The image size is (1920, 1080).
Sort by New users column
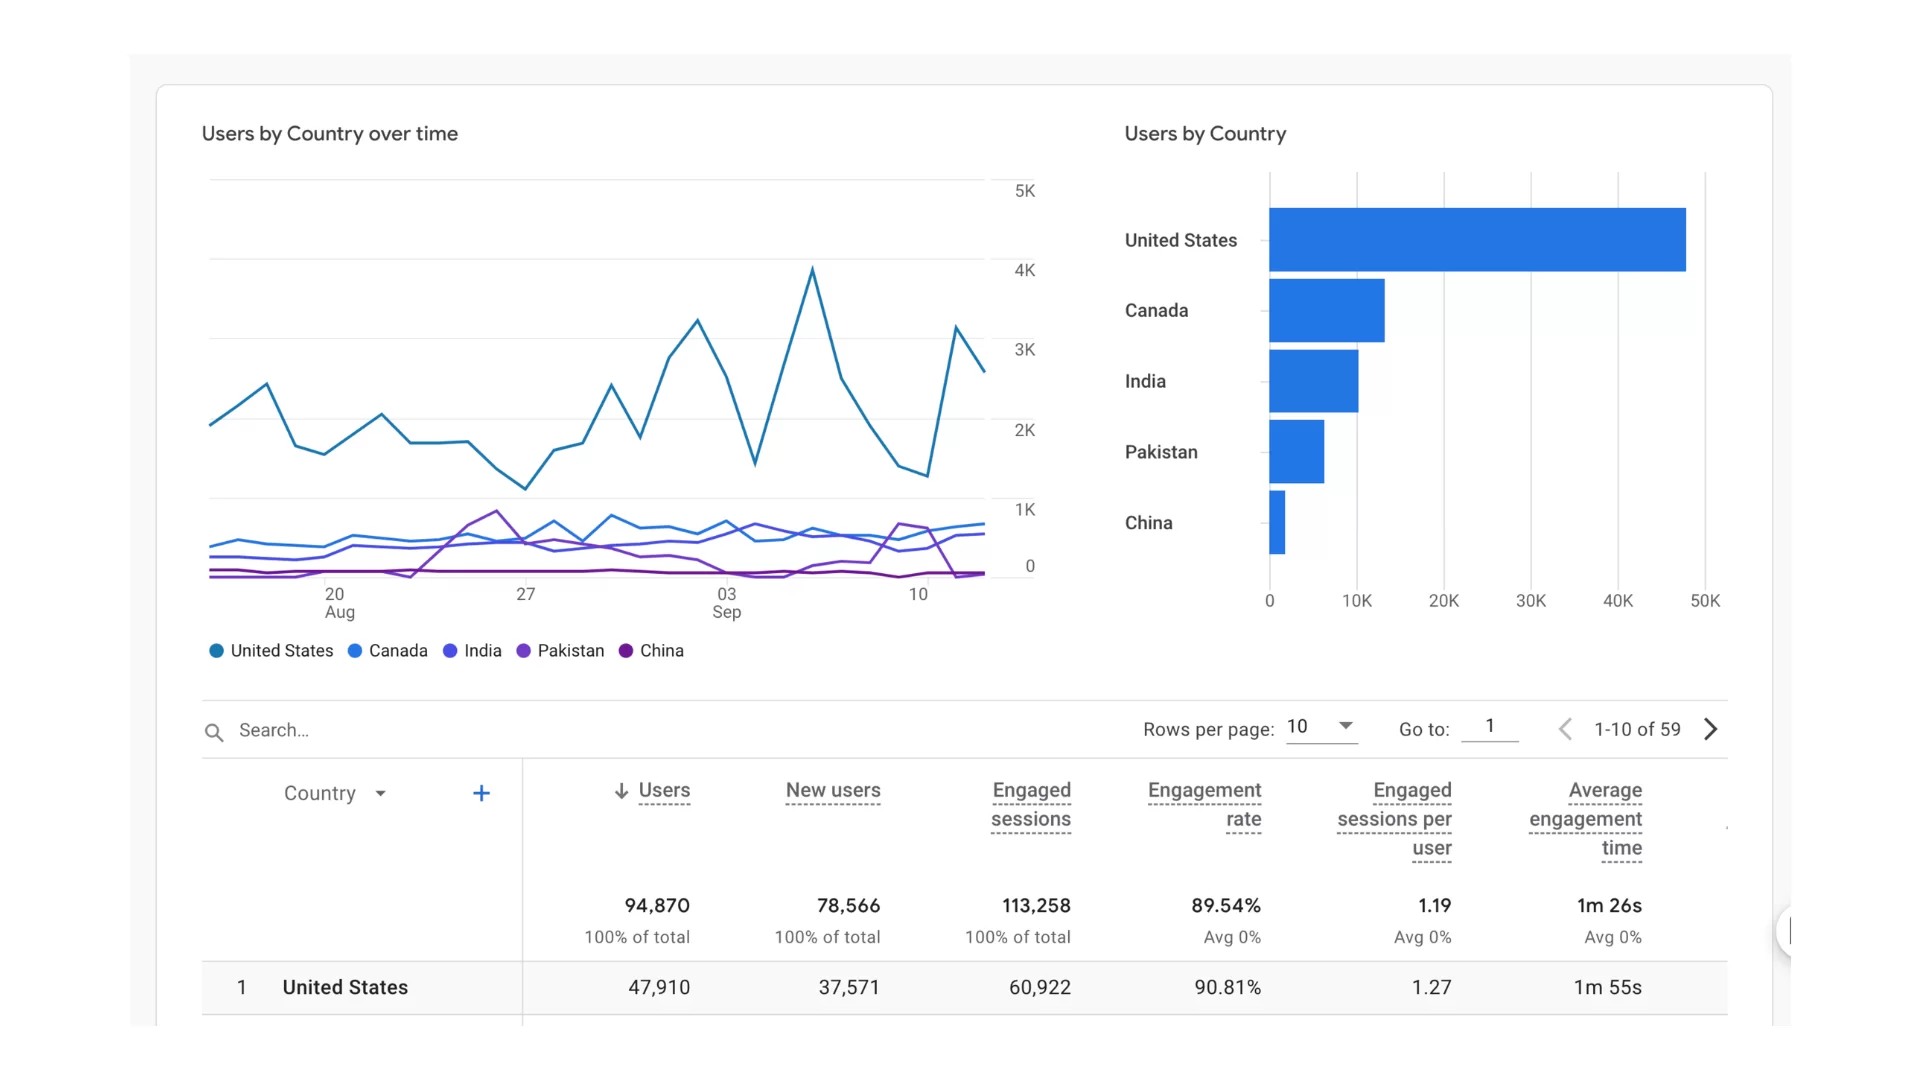tap(832, 790)
